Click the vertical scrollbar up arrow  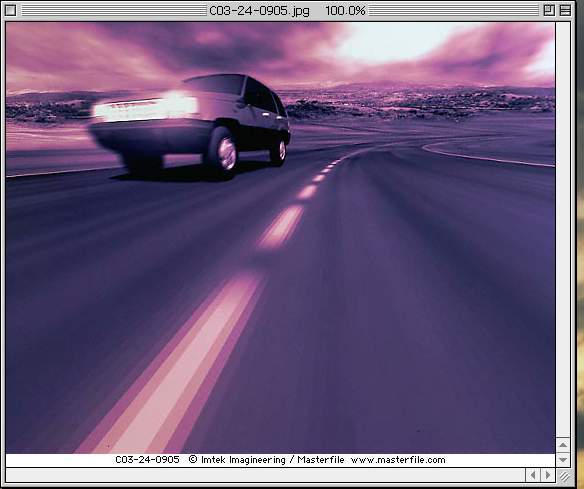coord(563,445)
